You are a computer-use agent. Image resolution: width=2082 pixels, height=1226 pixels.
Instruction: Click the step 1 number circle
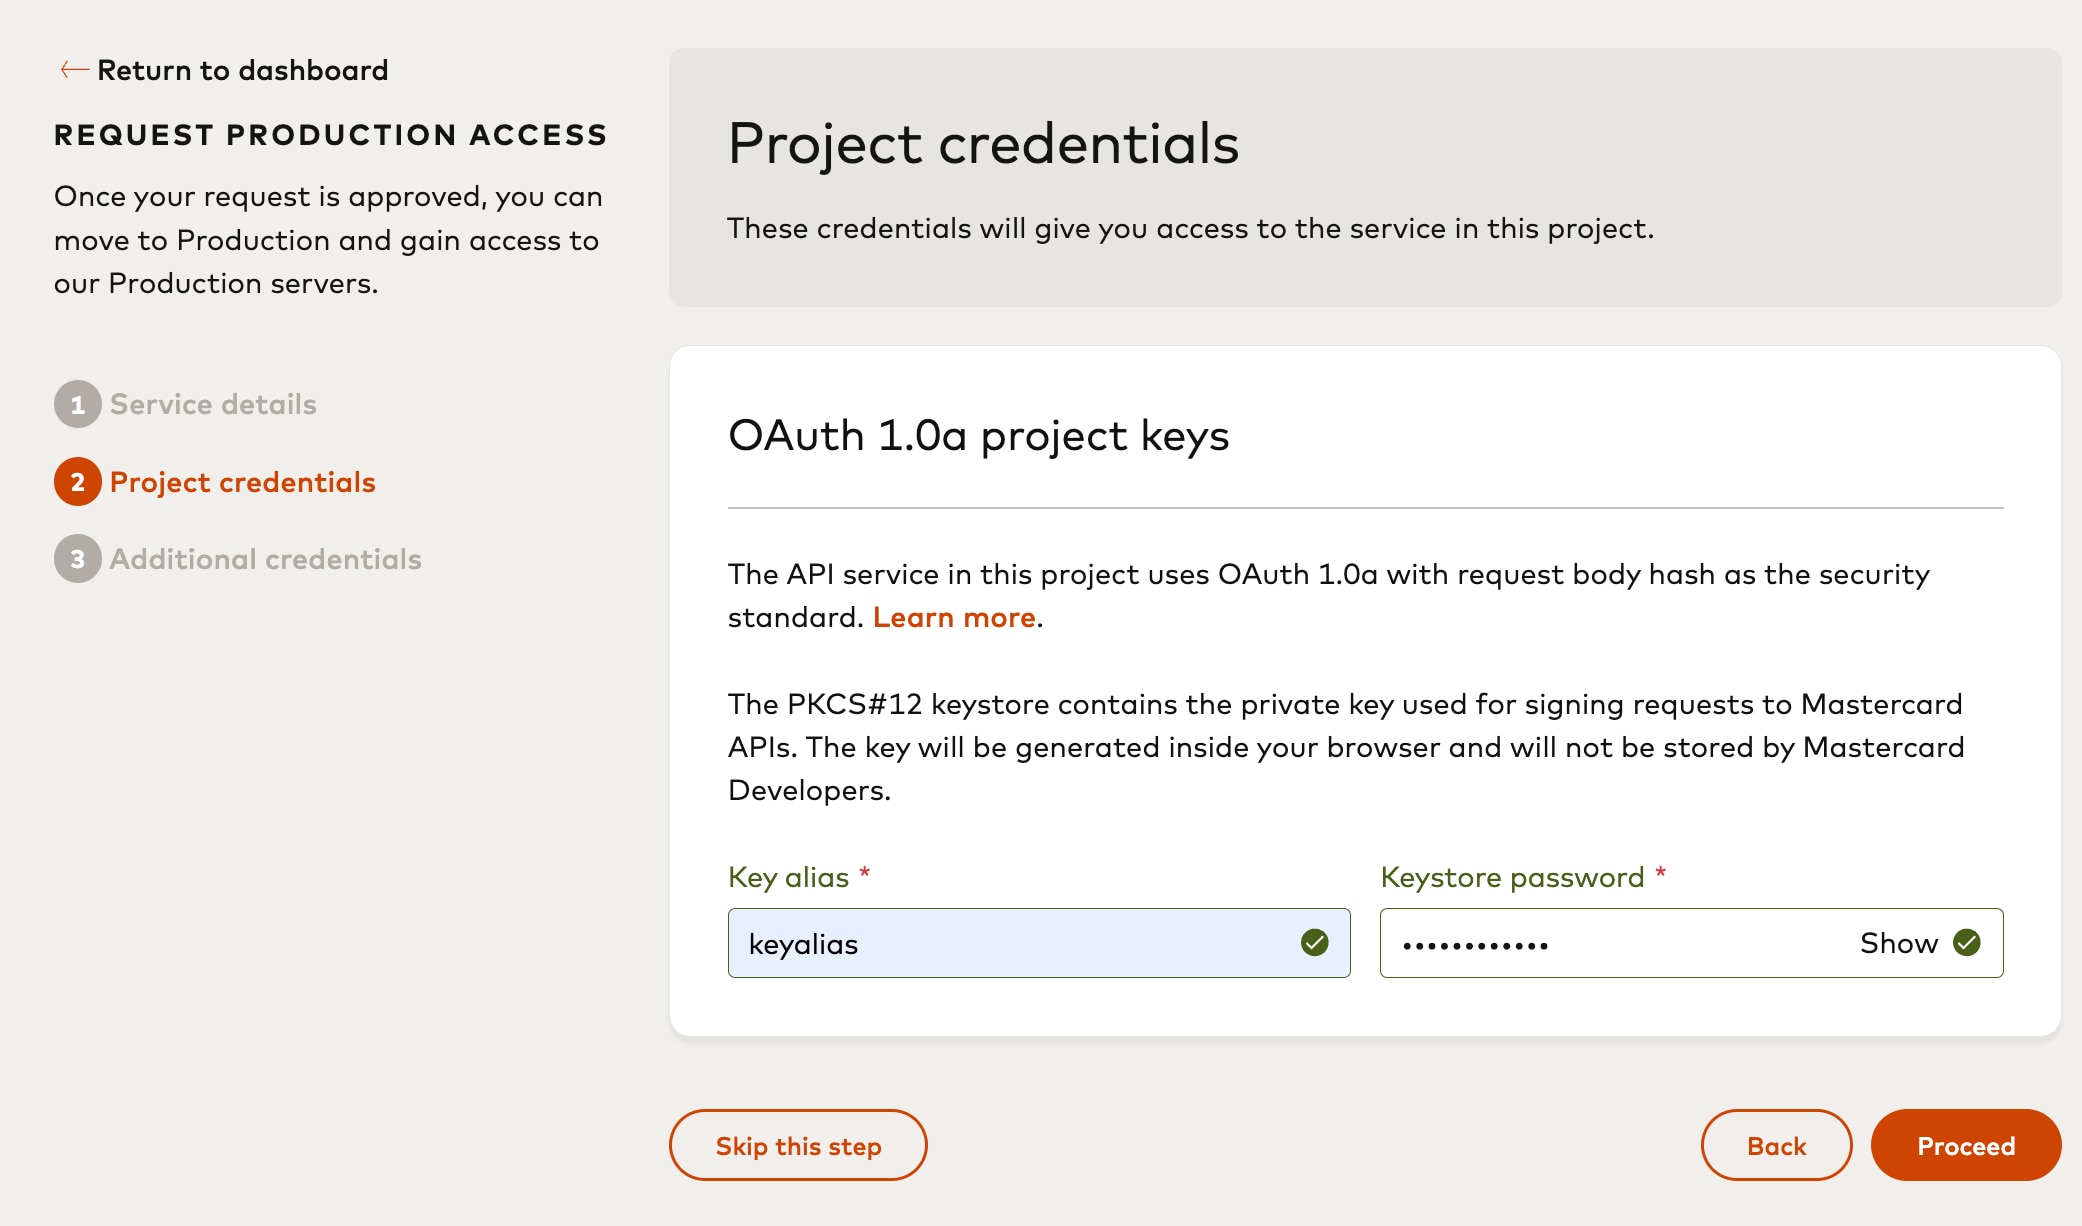click(77, 405)
